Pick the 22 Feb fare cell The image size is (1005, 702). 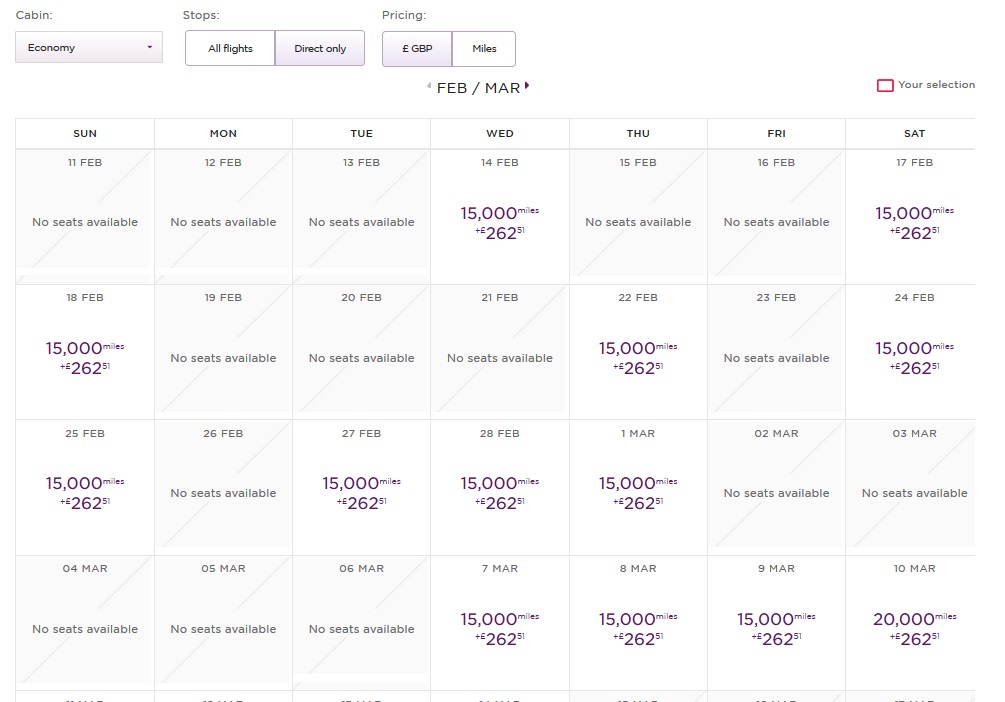click(x=638, y=357)
